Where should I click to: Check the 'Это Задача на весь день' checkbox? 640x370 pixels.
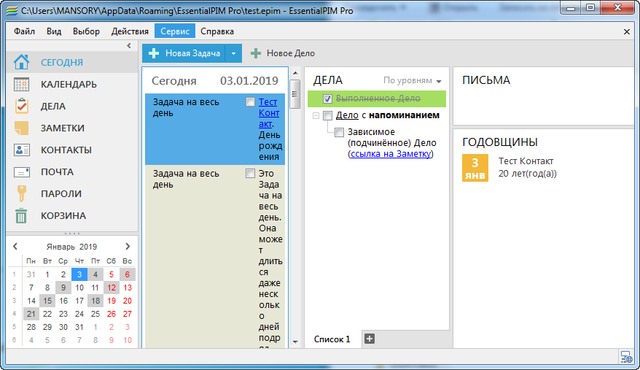[x=250, y=173]
